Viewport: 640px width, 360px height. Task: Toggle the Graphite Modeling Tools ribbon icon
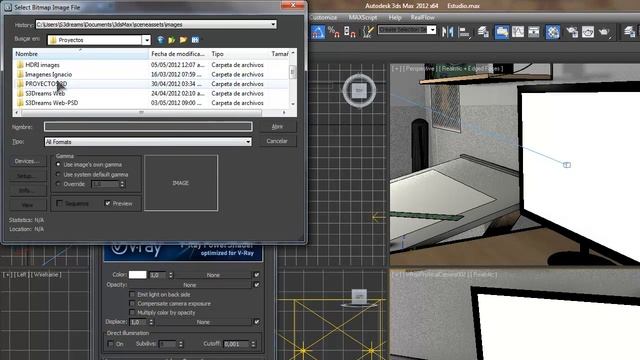pyautogui.click(x=502, y=32)
